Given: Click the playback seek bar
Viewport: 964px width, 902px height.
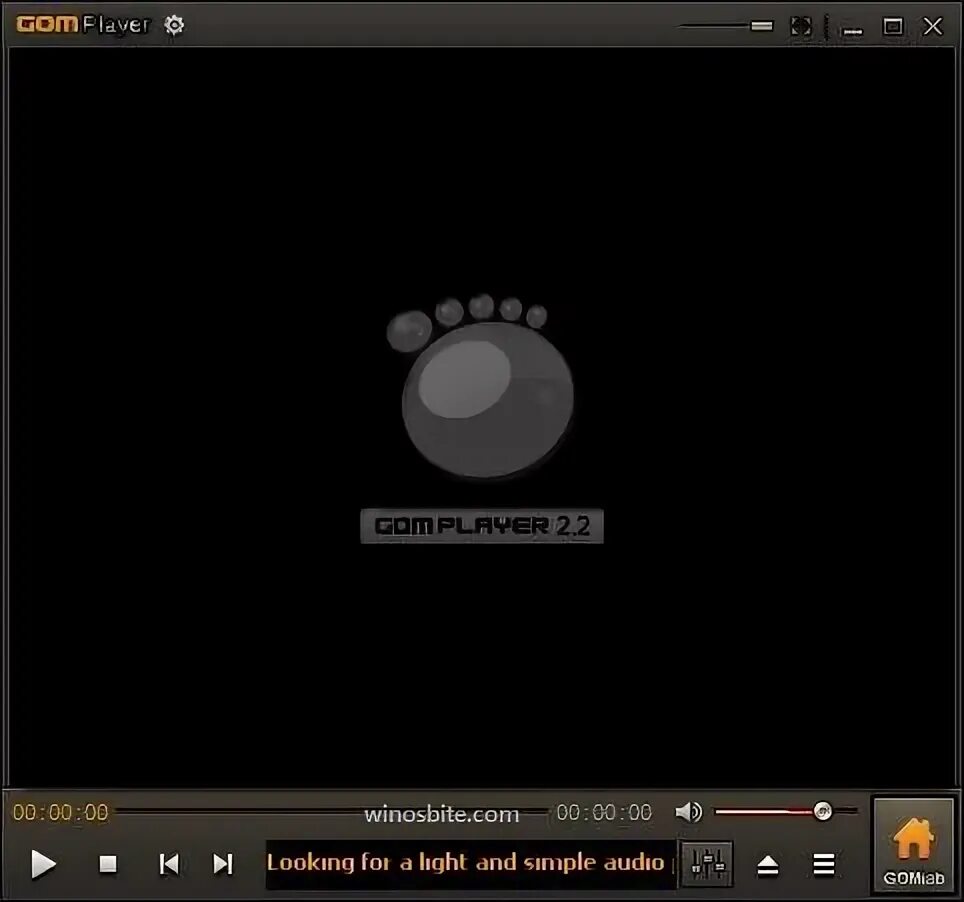Looking at the screenshot, I should point(332,812).
